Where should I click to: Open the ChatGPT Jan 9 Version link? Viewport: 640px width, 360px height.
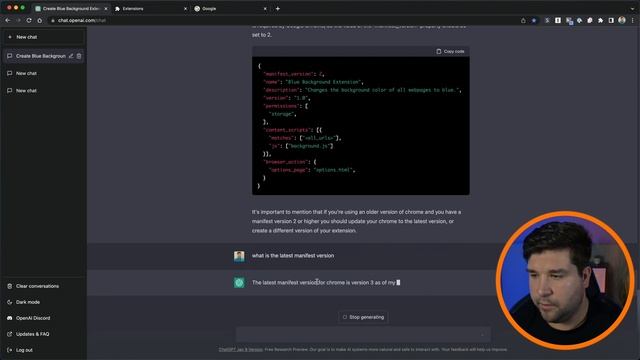coord(240,349)
